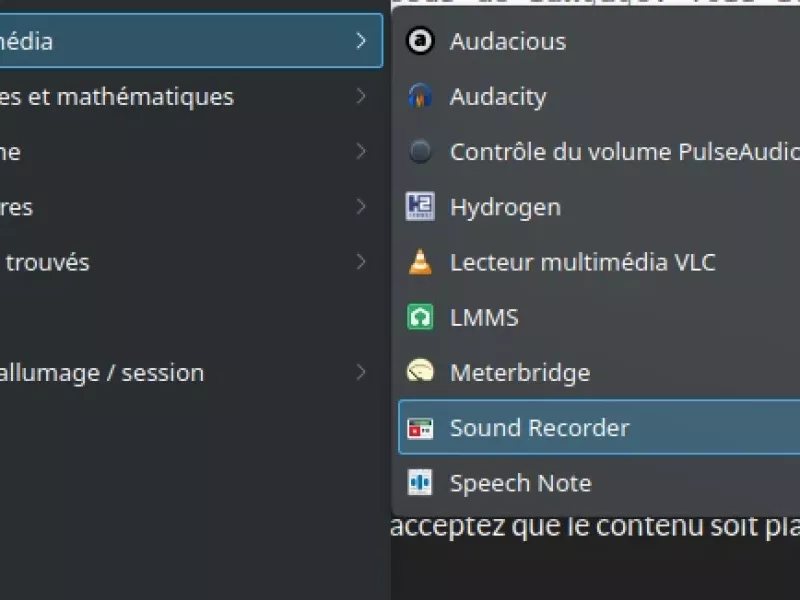The height and width of the screenshot is (600, 800).
Task: Launch LMMS from its green icon
Action: (x=420, y=317)
